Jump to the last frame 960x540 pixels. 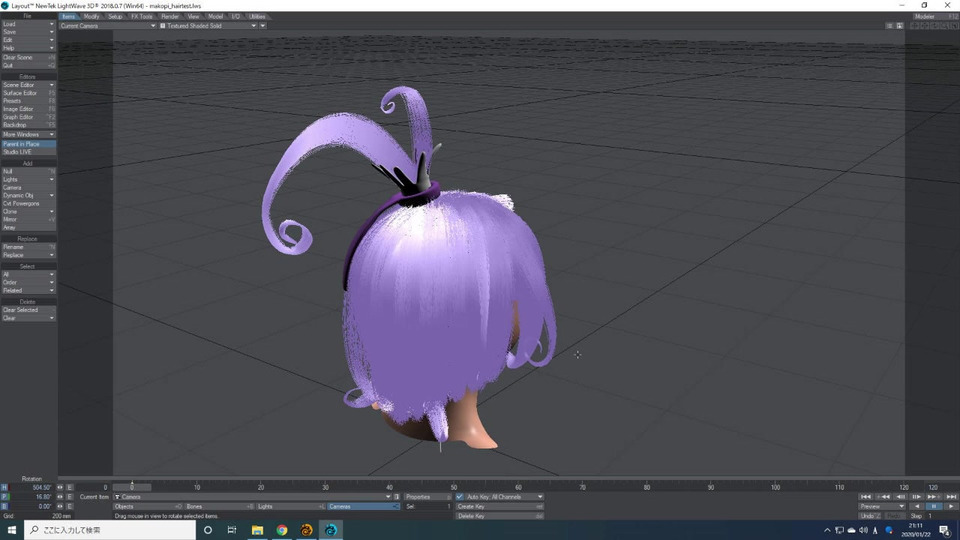point(951,497)
